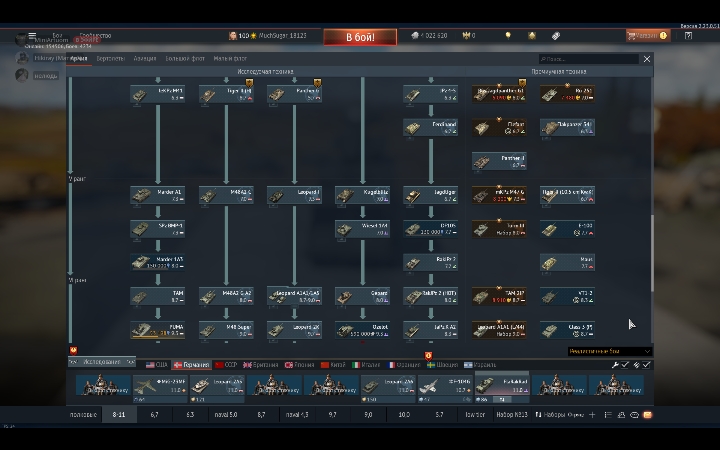
Task: Click the Golden Eagles currency icon
Action: tap(467, 35)
